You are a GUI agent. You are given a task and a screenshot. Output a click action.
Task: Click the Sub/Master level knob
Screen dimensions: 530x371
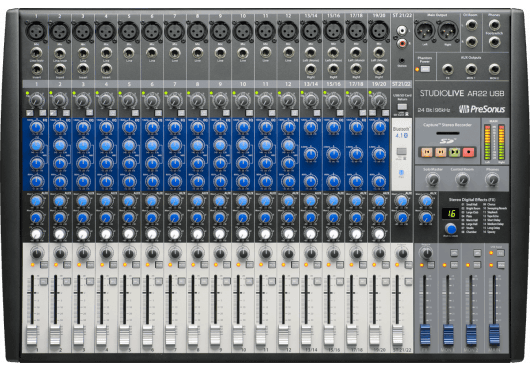tap(432, 179)
